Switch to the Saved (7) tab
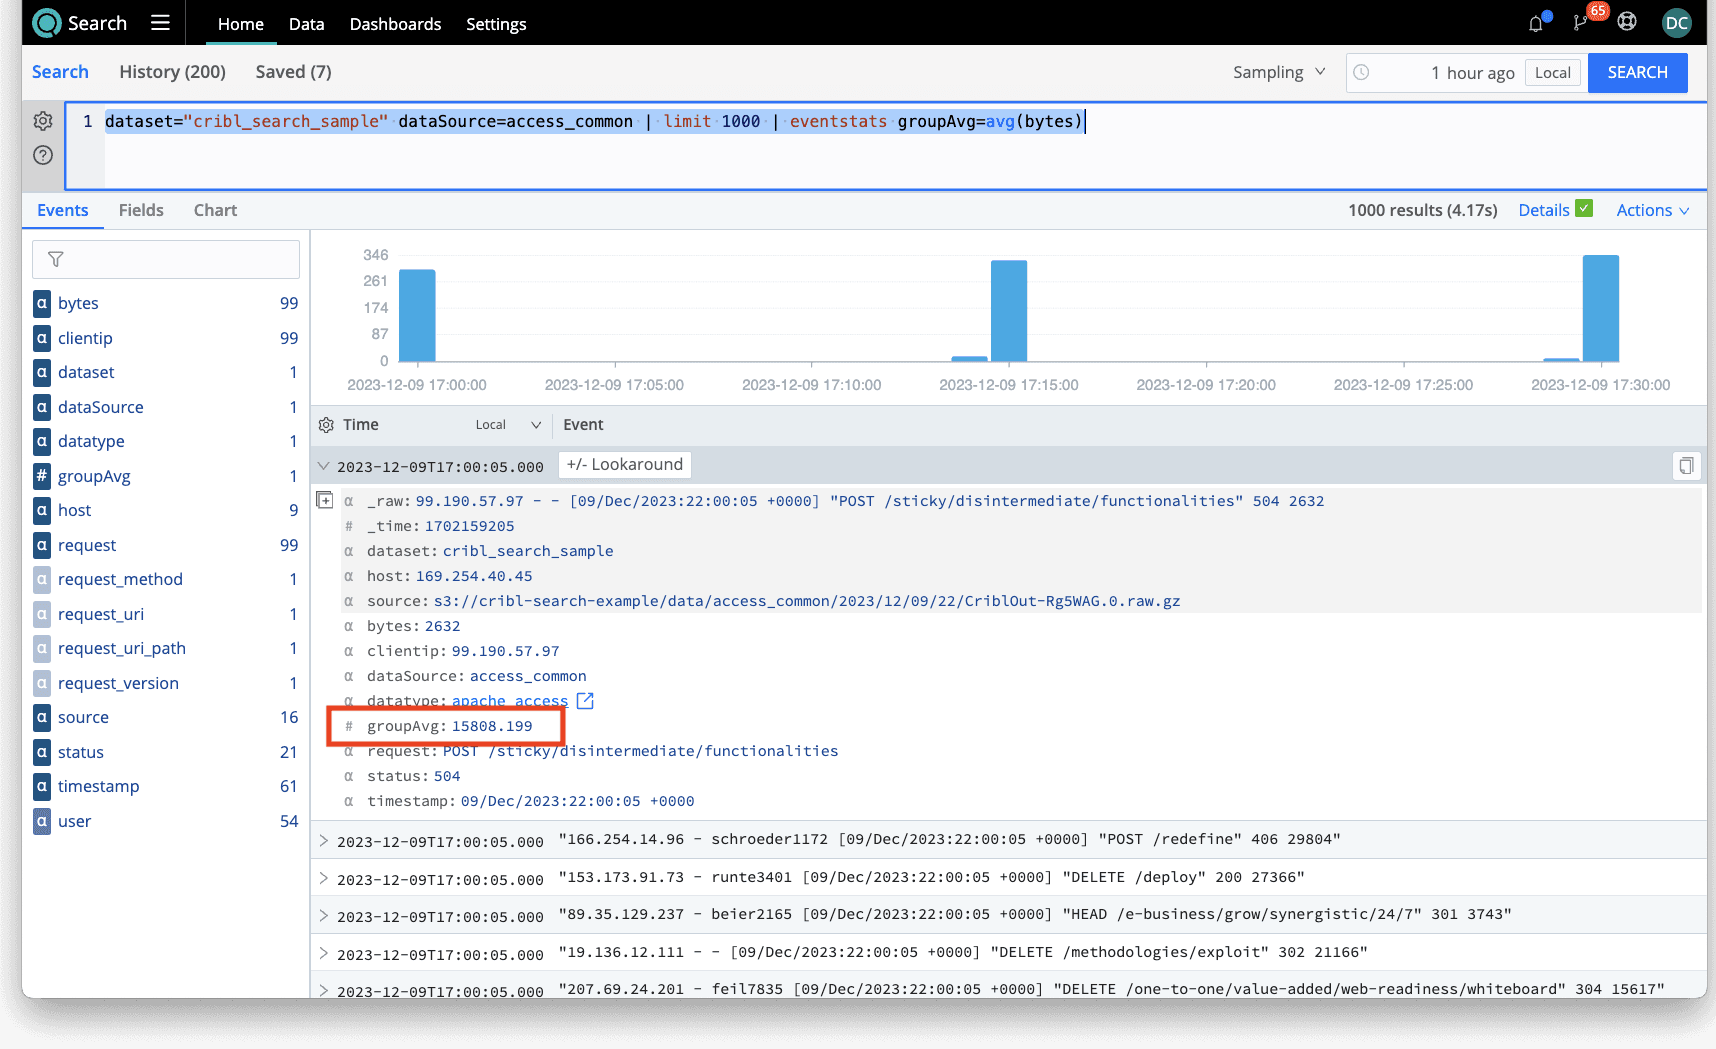Image resolution: width=1716 pixels, height=1049 pixels. pos(293,72)
